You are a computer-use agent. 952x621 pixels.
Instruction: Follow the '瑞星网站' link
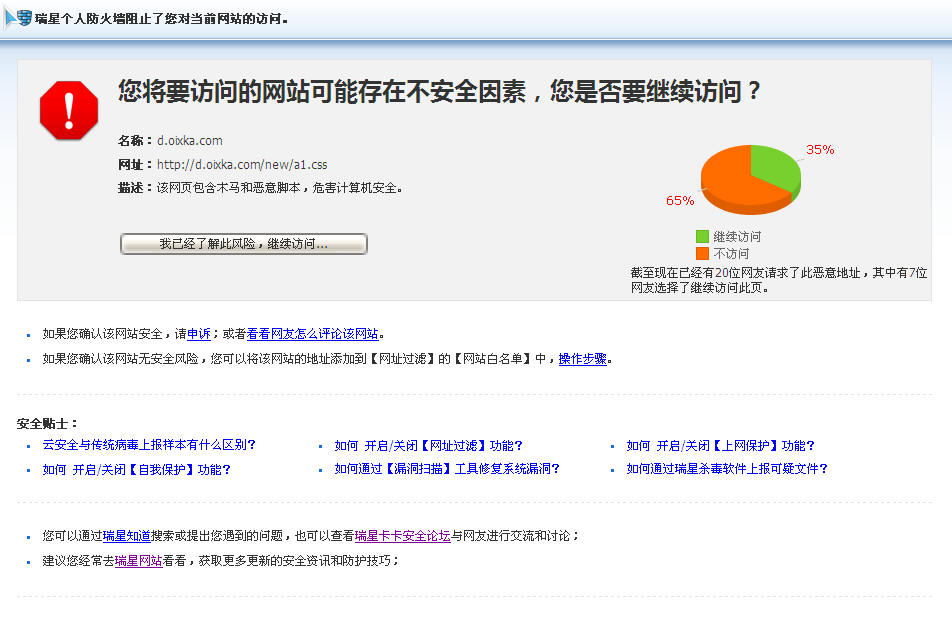coord(138,561)
